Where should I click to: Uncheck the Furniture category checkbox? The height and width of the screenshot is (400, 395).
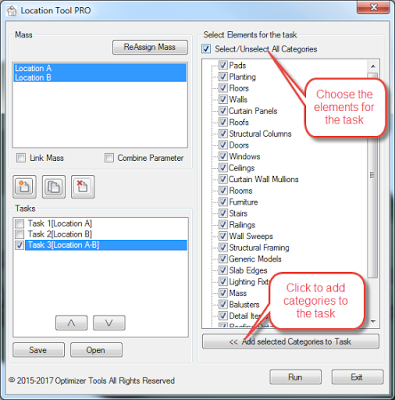point(223,202)
